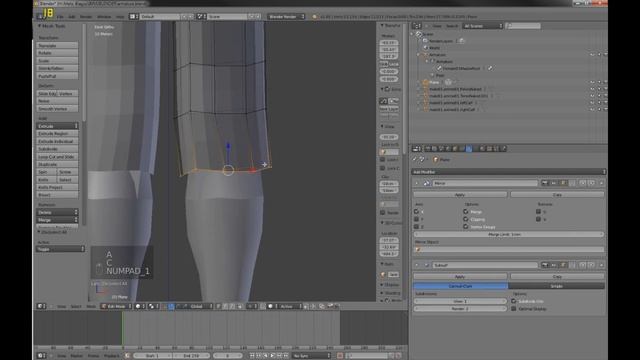This screenshot has height=360, width=640.
Task: Click the Loop Cut and Slide button
Action: click(x=57, y=157)
